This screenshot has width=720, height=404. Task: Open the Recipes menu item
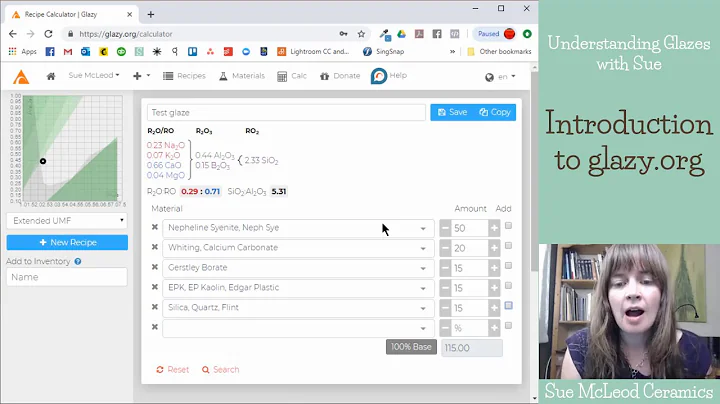[184, 76]
